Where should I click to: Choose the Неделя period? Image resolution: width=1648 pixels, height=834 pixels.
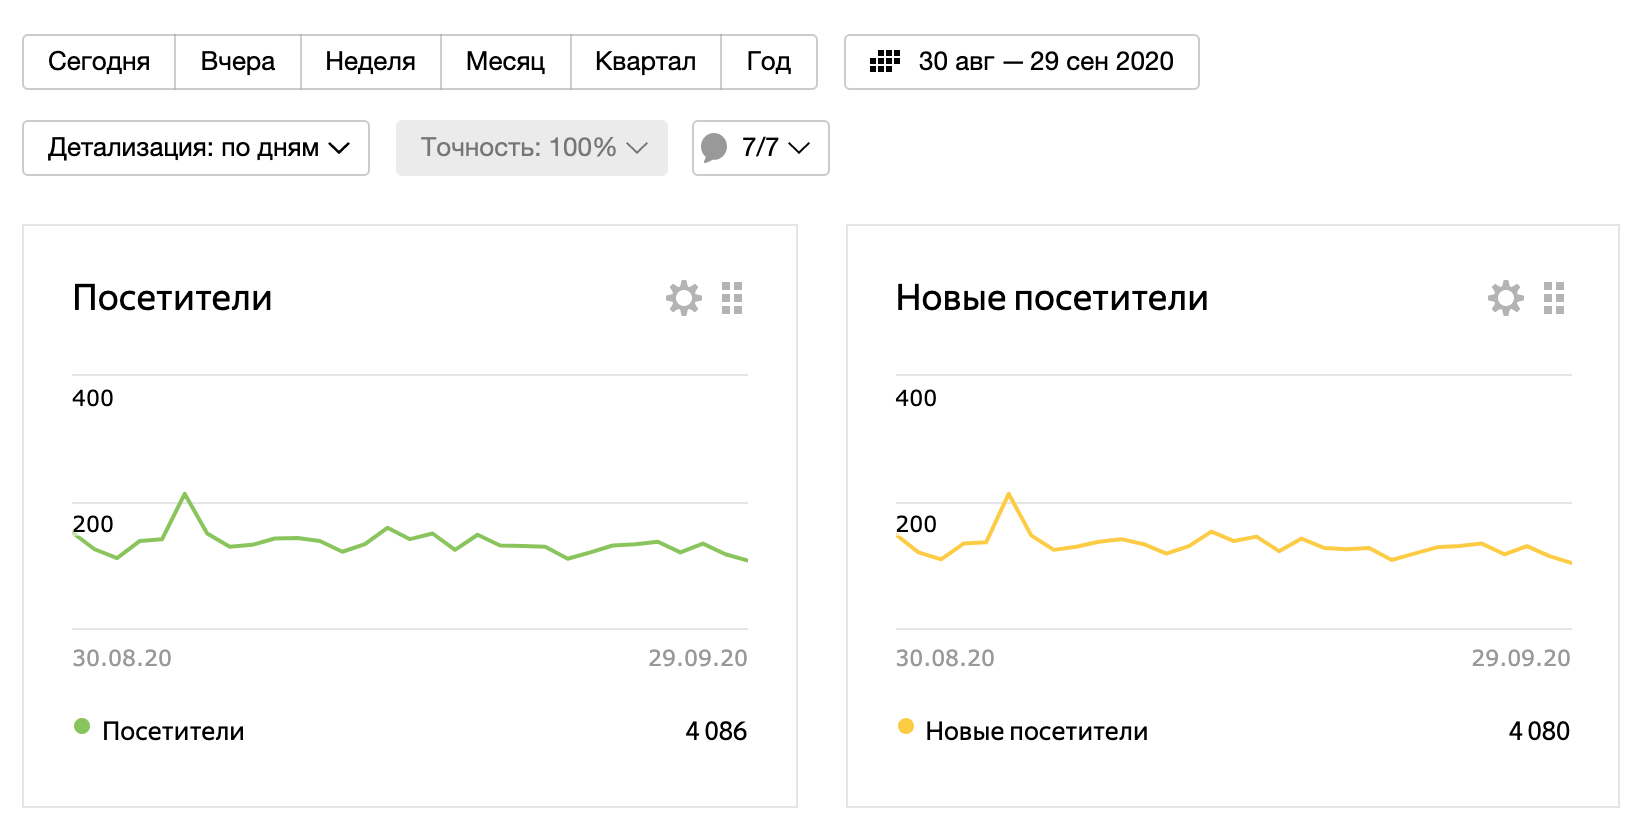(x=370, y=62)
